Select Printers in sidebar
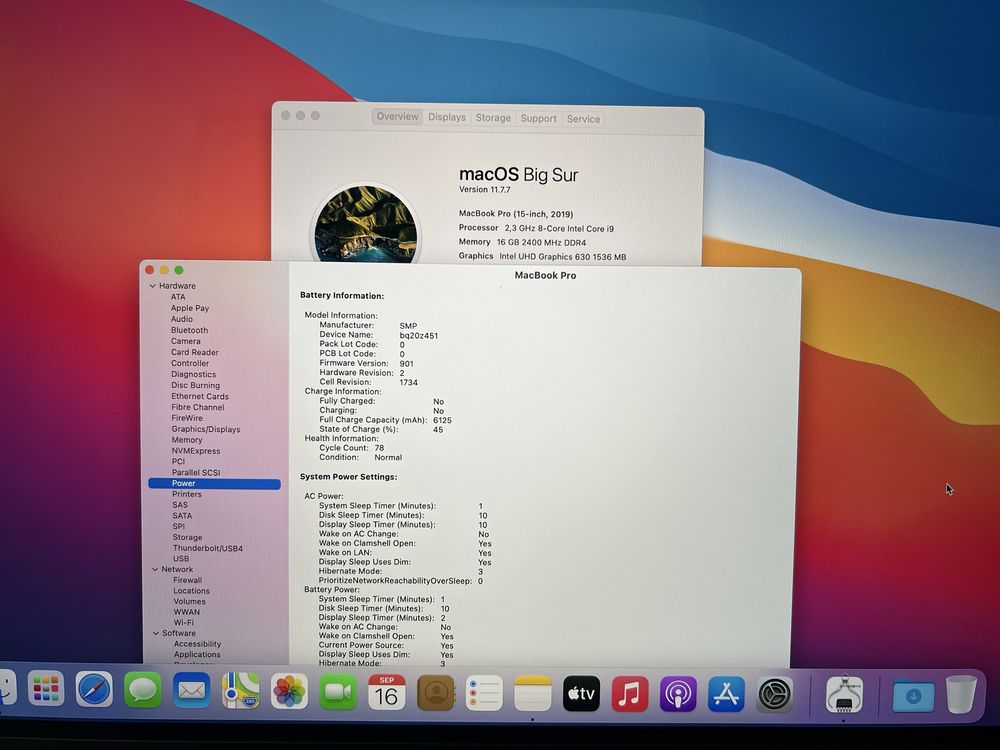The width and height of the screenshot is (1000, 750). [x=187, y=494]
